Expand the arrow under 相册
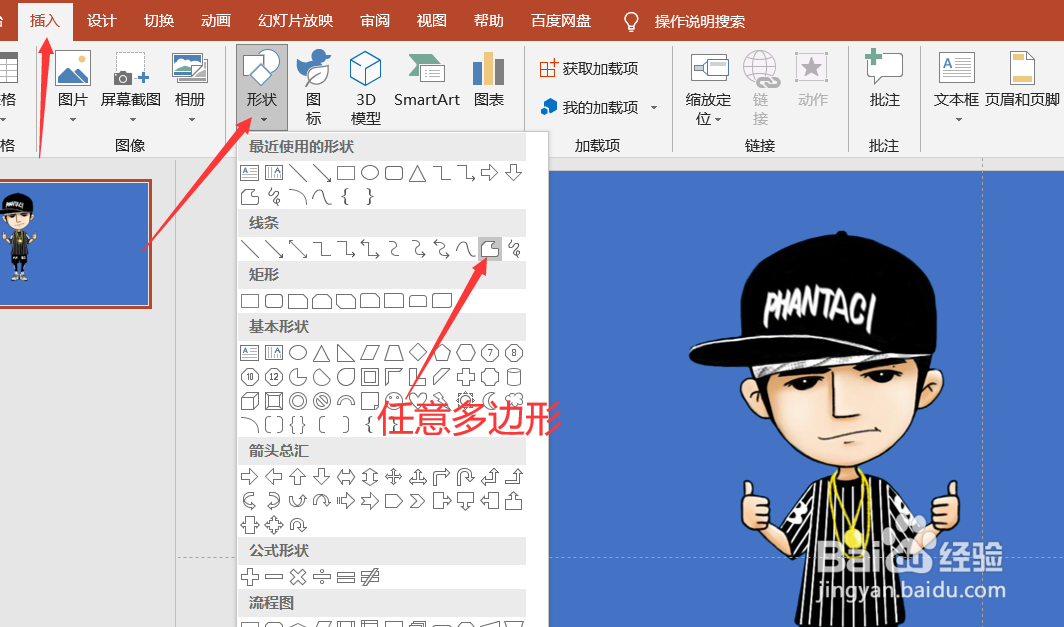 191,119
